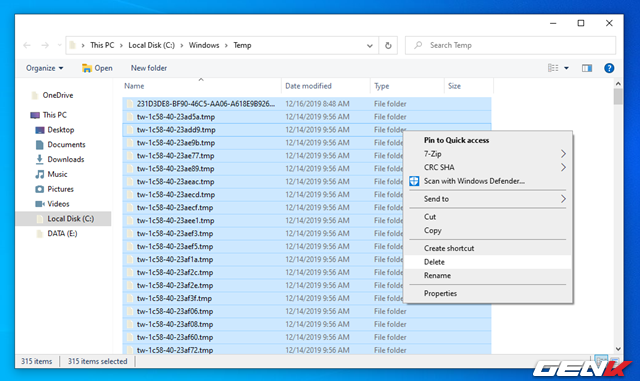Click the Back navigation arrow
640x381 pixels.
(27, 45)
